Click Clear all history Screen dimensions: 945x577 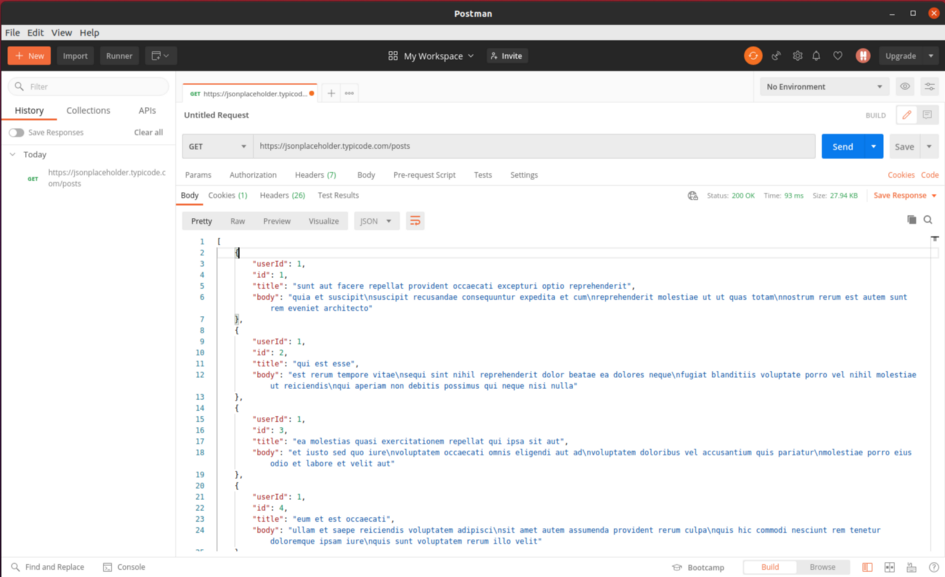pos(148,132)
